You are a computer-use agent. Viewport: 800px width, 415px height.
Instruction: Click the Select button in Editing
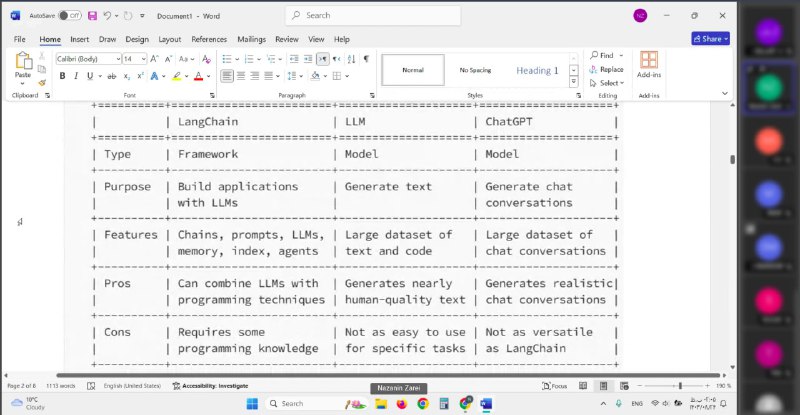pyautogui.click(x=607, y=83)
